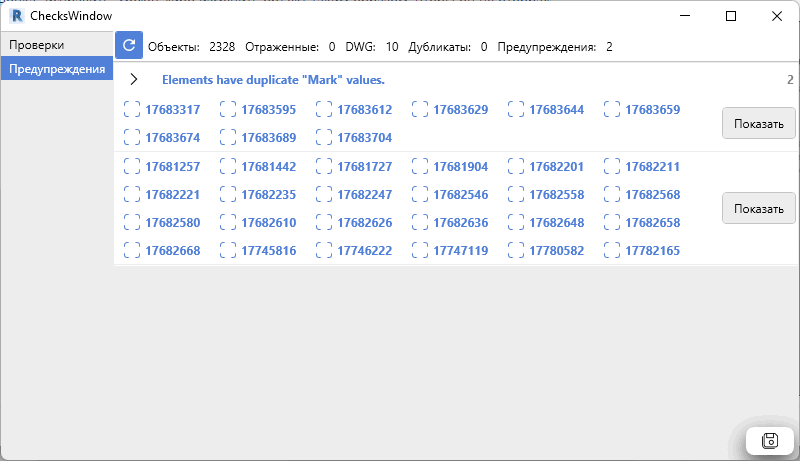Viewport: 800px width, 461px height.
Task: Open element ID link 17682626
Action: pos(364,223)
